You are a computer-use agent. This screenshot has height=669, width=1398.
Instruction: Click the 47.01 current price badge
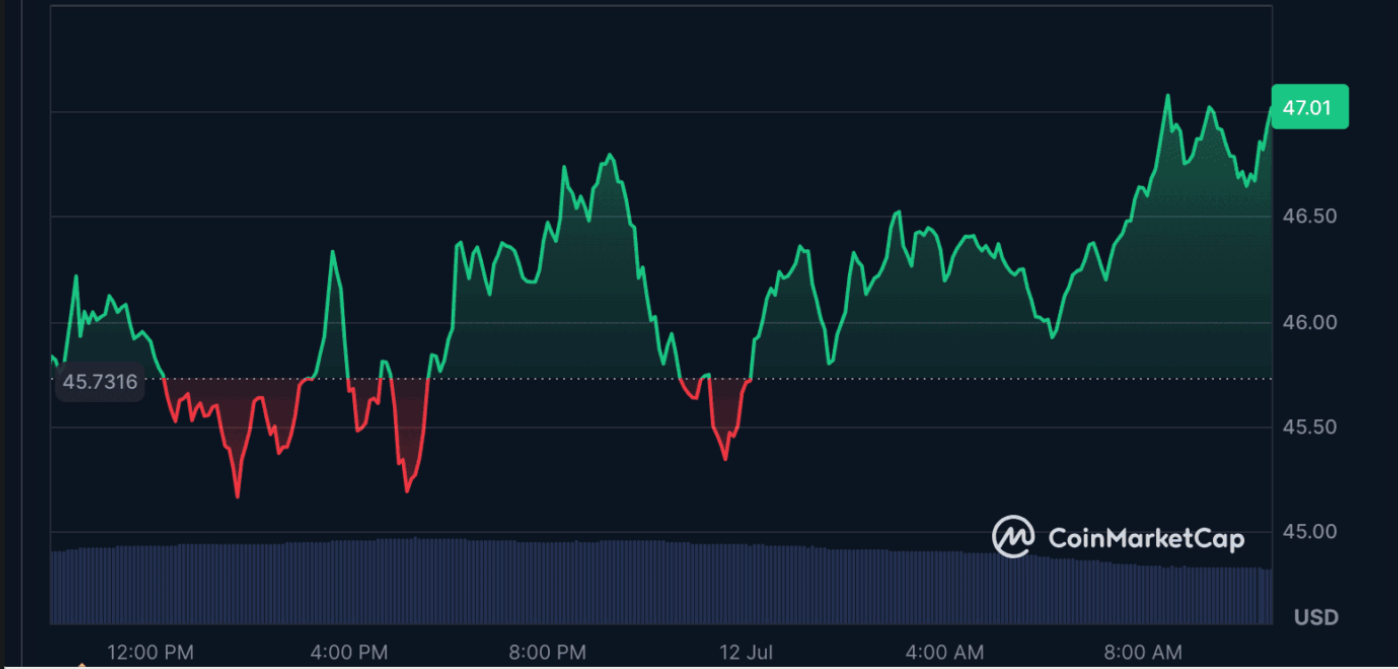click(1310, 107)
